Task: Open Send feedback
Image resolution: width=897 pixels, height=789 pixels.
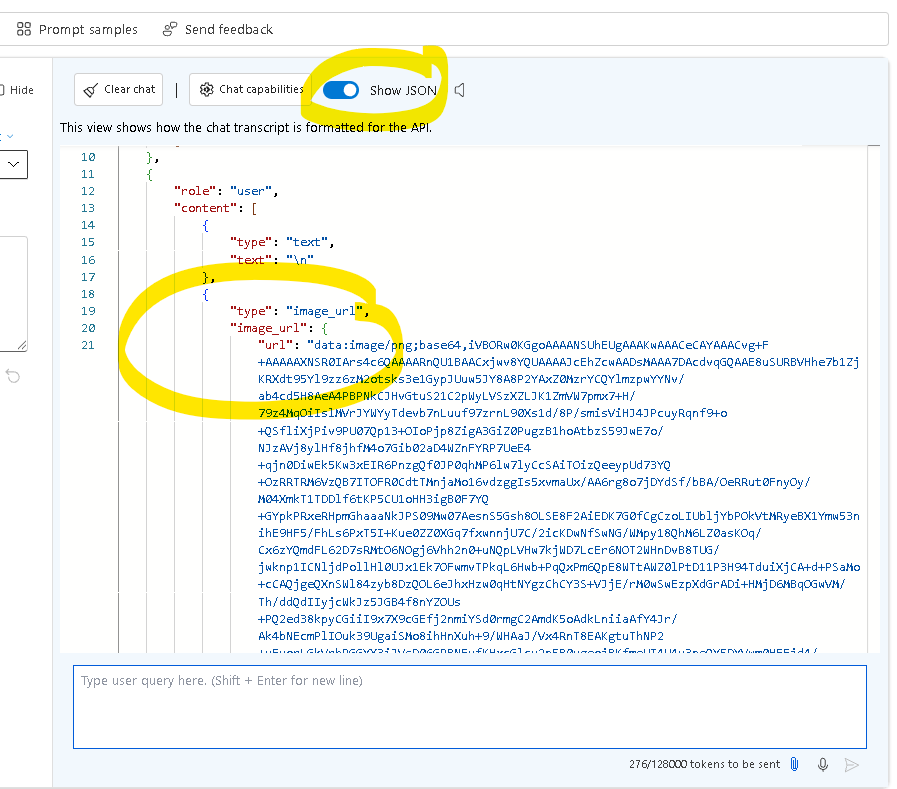Action: click(218, 29)
